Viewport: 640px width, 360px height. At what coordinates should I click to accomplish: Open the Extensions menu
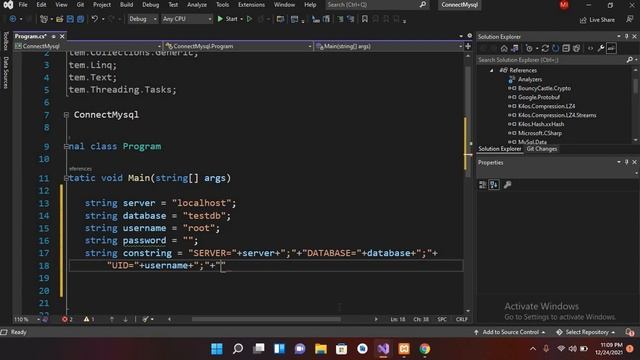251,4
